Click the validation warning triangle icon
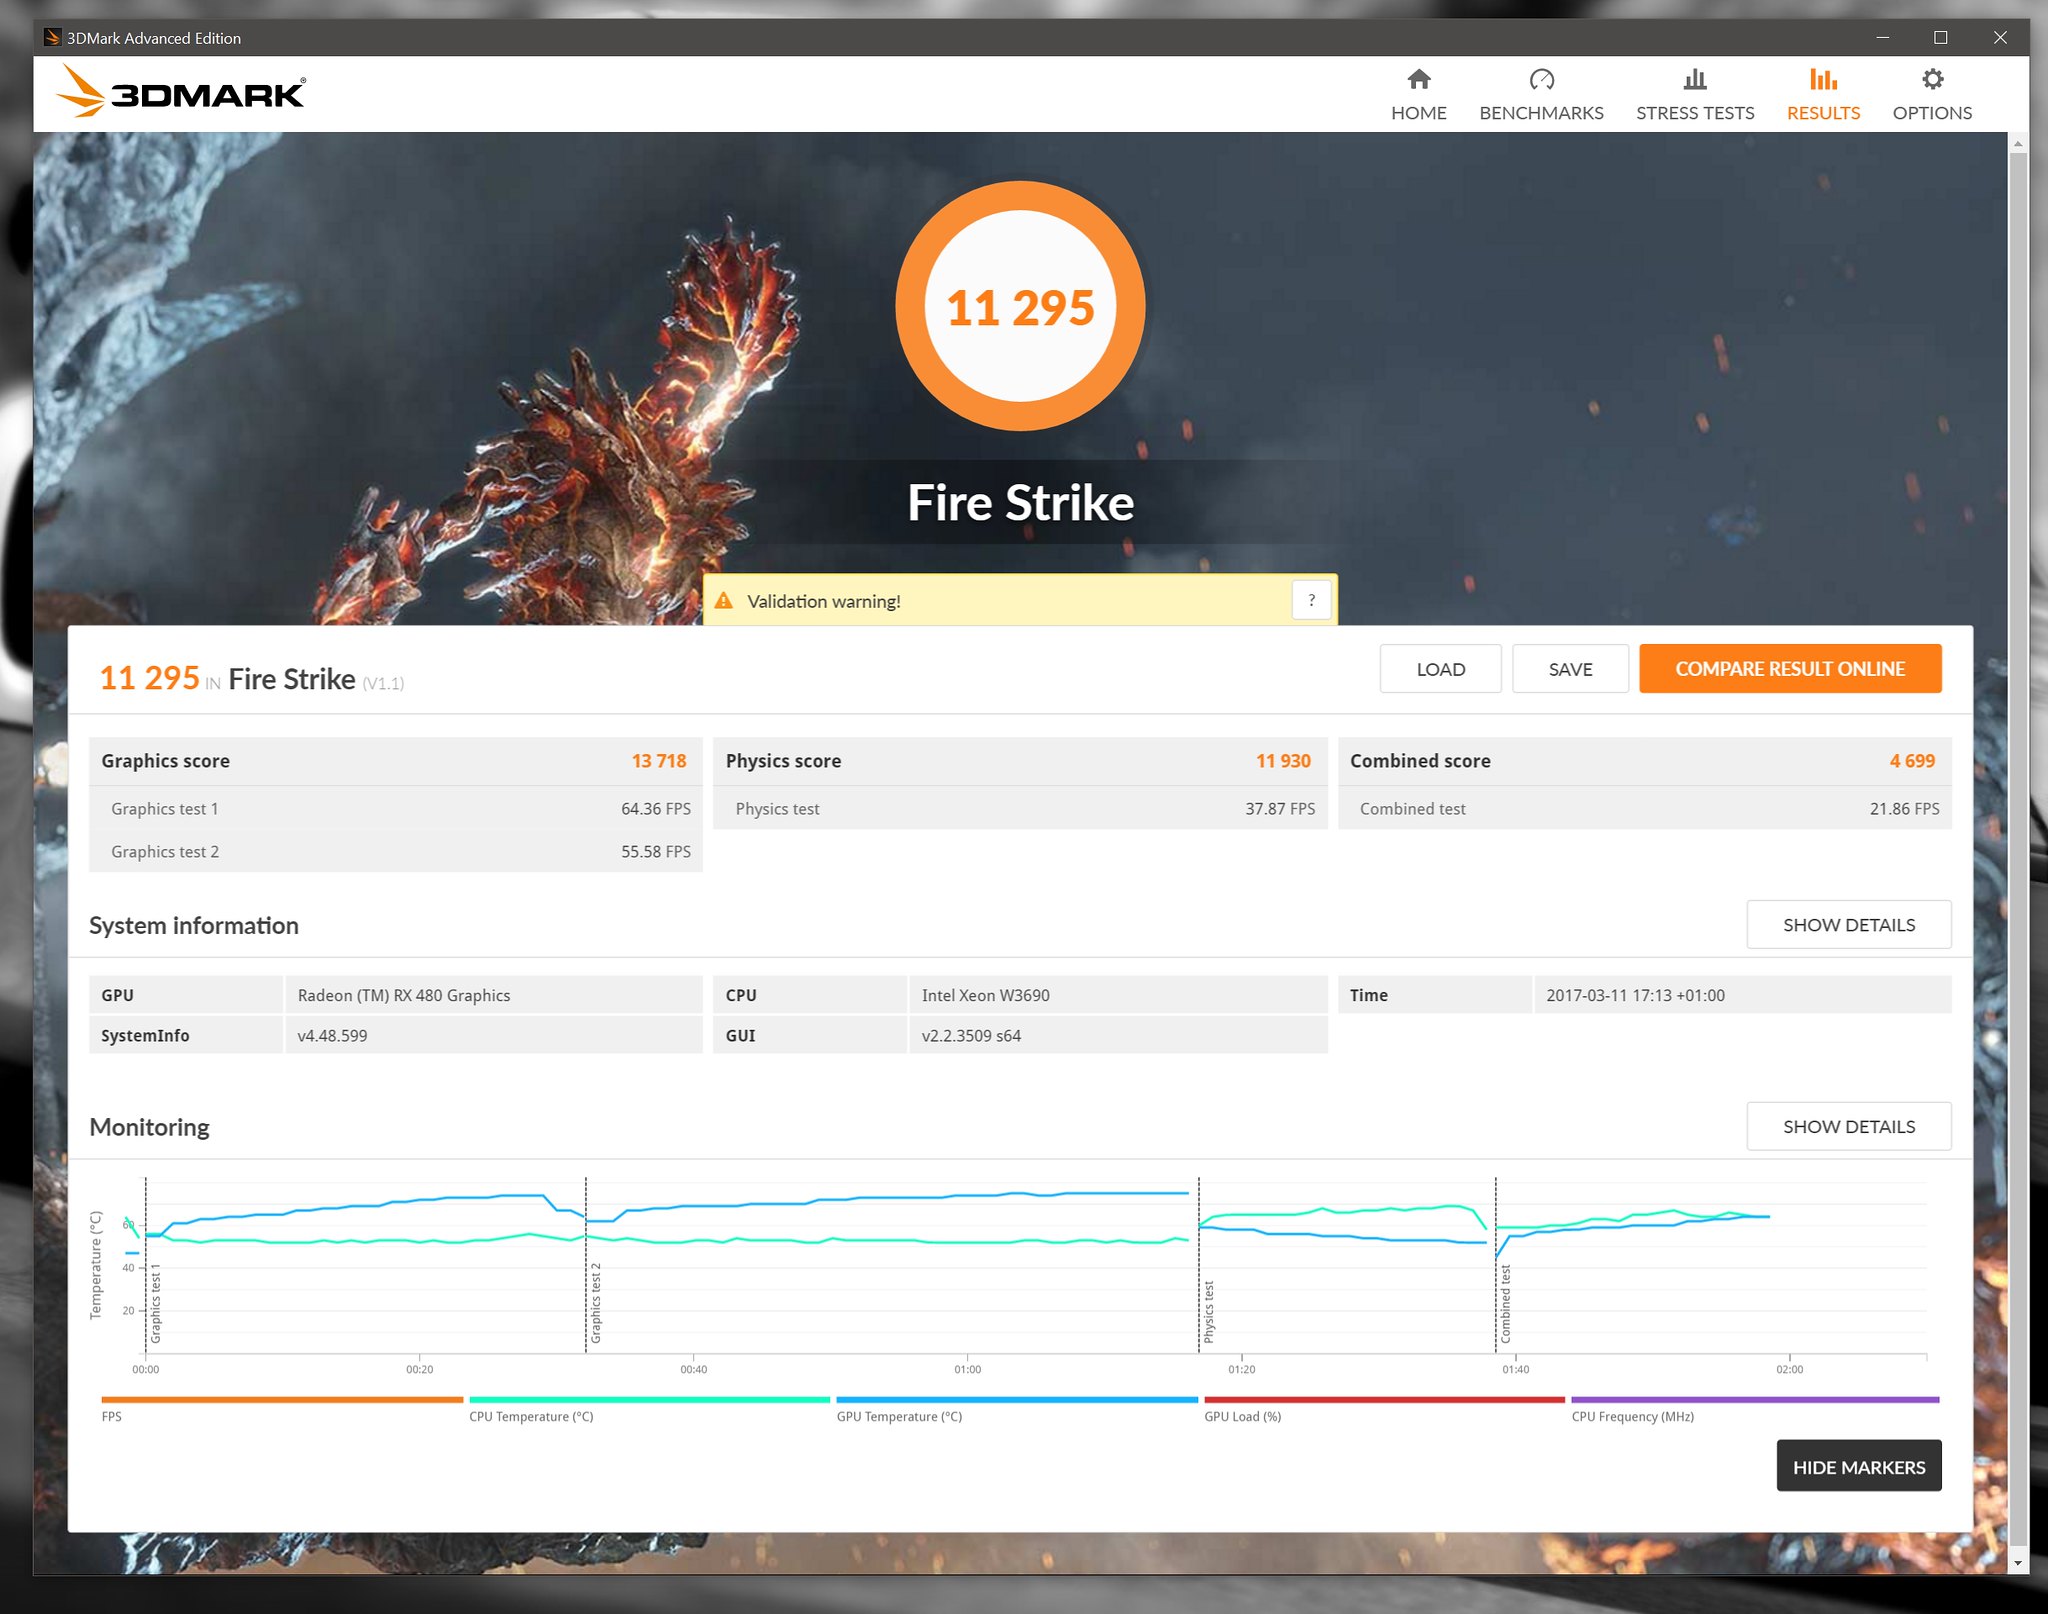The image size is (2048, 1614). coord(723,601)
